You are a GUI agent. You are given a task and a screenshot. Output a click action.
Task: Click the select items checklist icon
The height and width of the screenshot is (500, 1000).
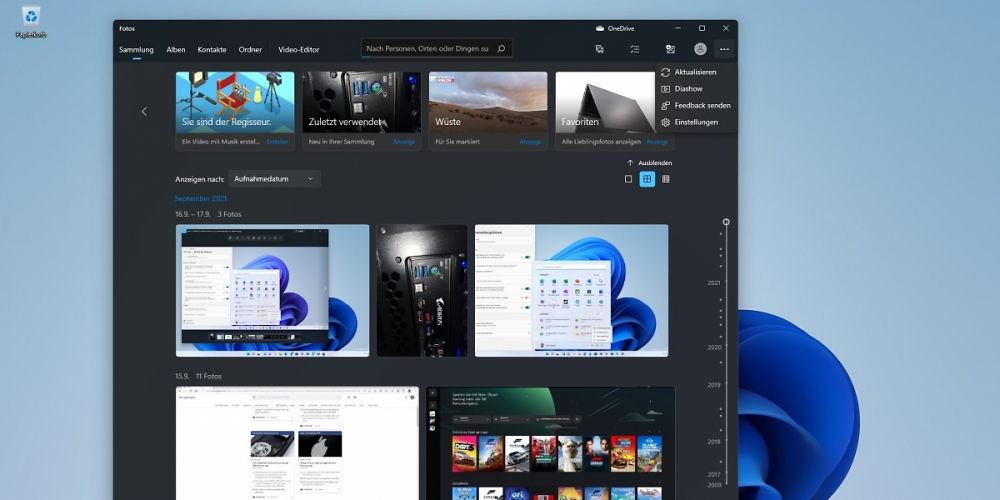635,49
